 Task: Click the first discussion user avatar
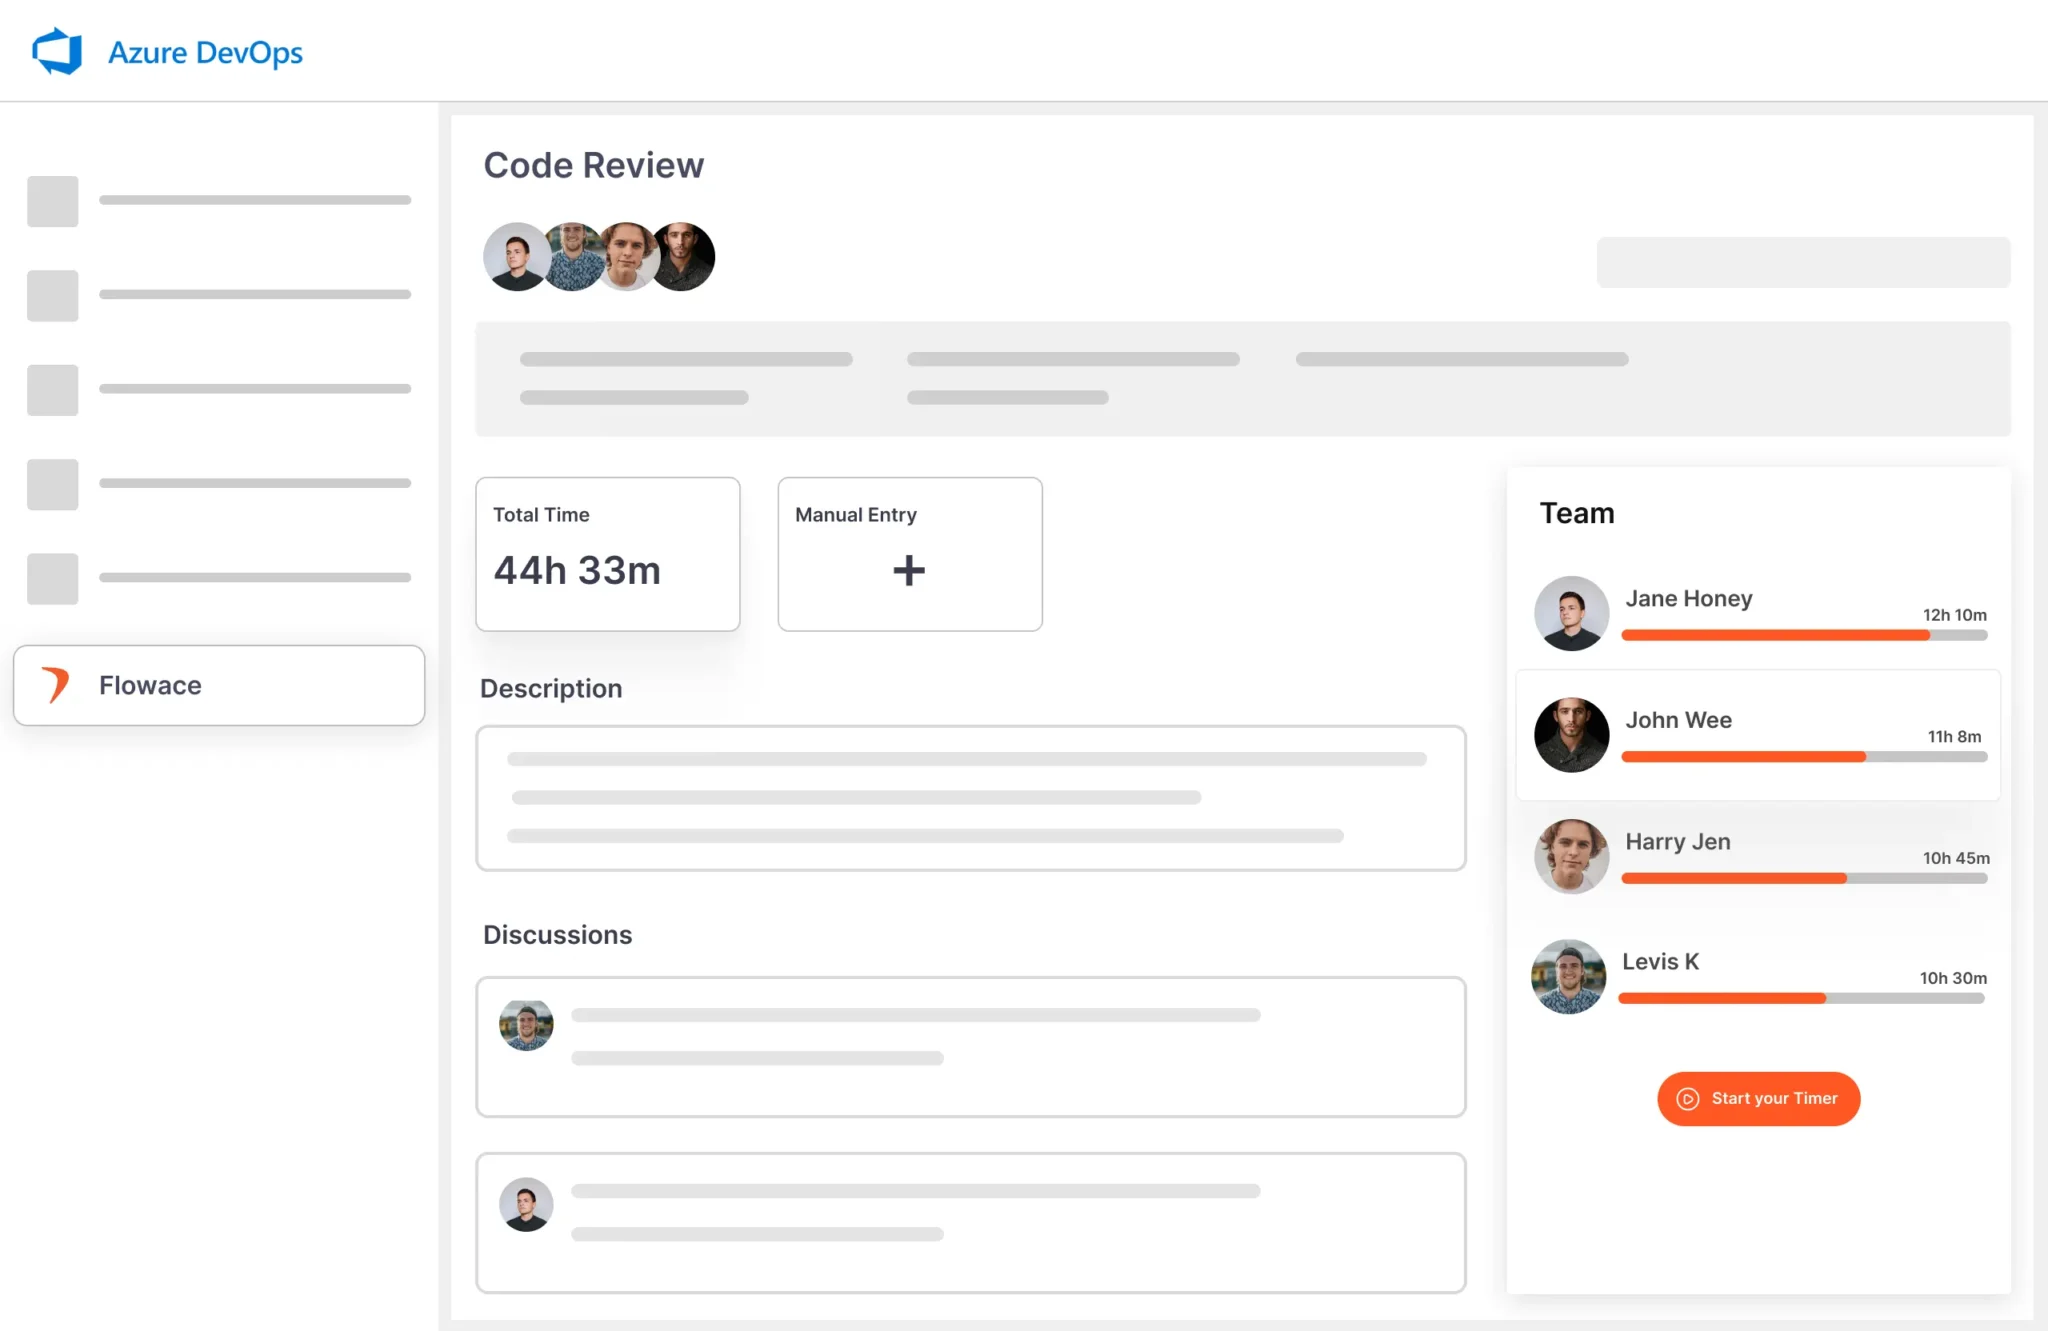525,1025
